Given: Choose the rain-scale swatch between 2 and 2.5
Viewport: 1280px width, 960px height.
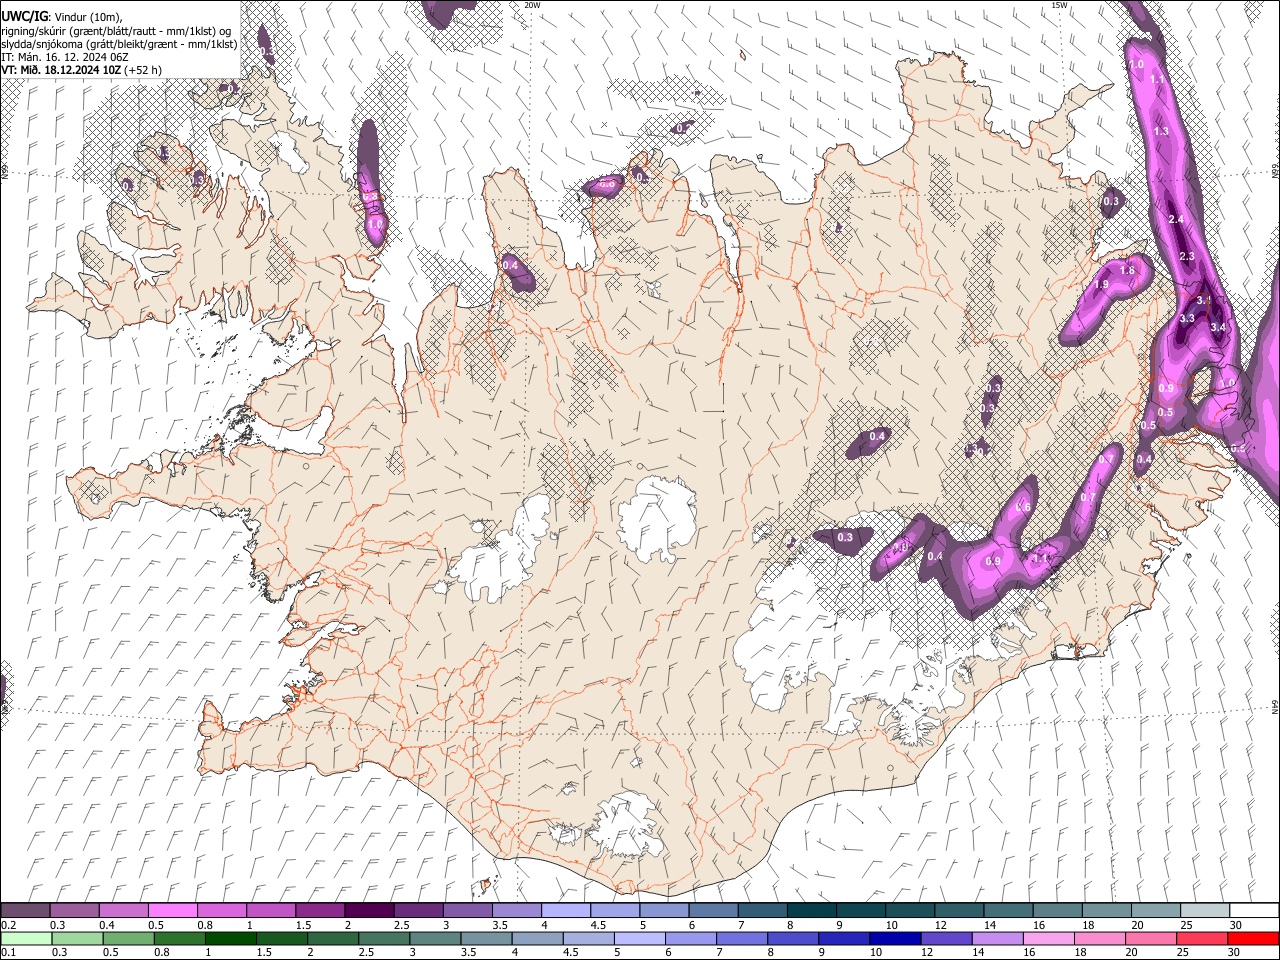Looking at the screenshot, I should pos(333,938).
